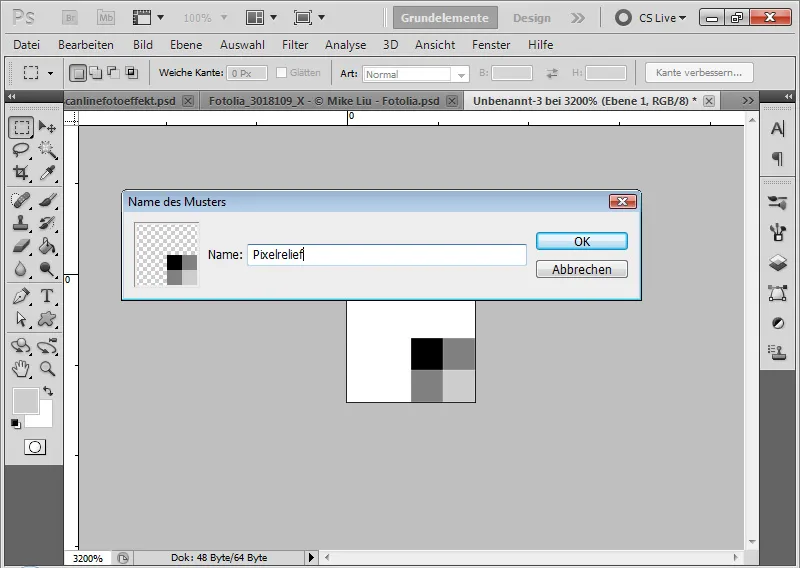
Task: Select the Crop tool
Action: 21,173
